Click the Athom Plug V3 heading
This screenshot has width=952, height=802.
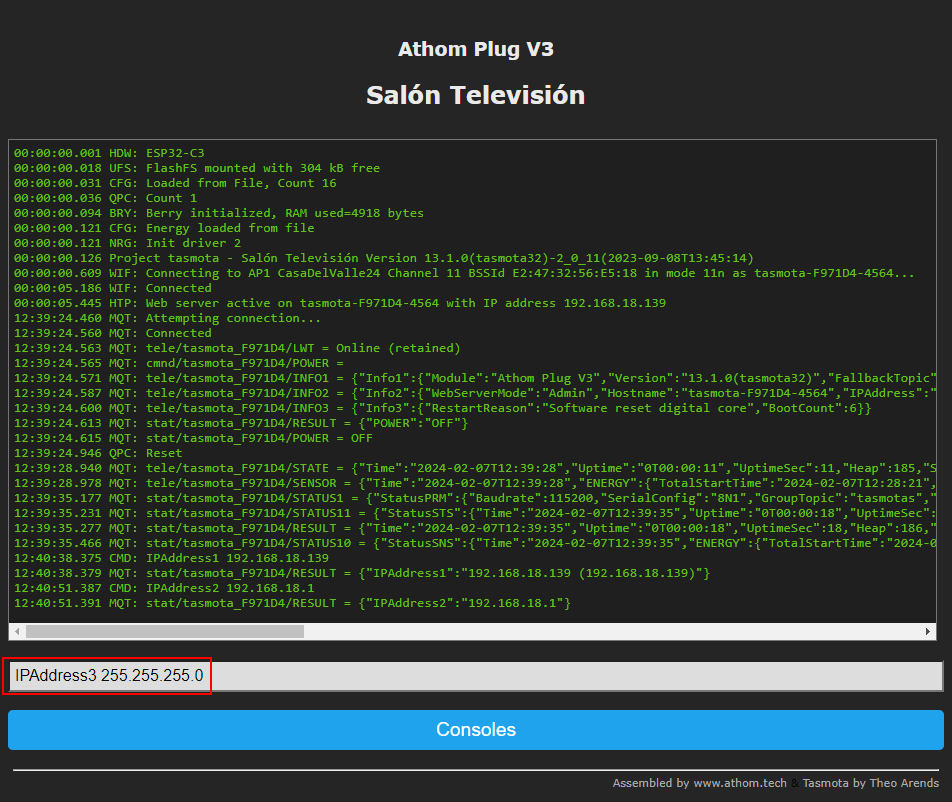click(475, 49)
